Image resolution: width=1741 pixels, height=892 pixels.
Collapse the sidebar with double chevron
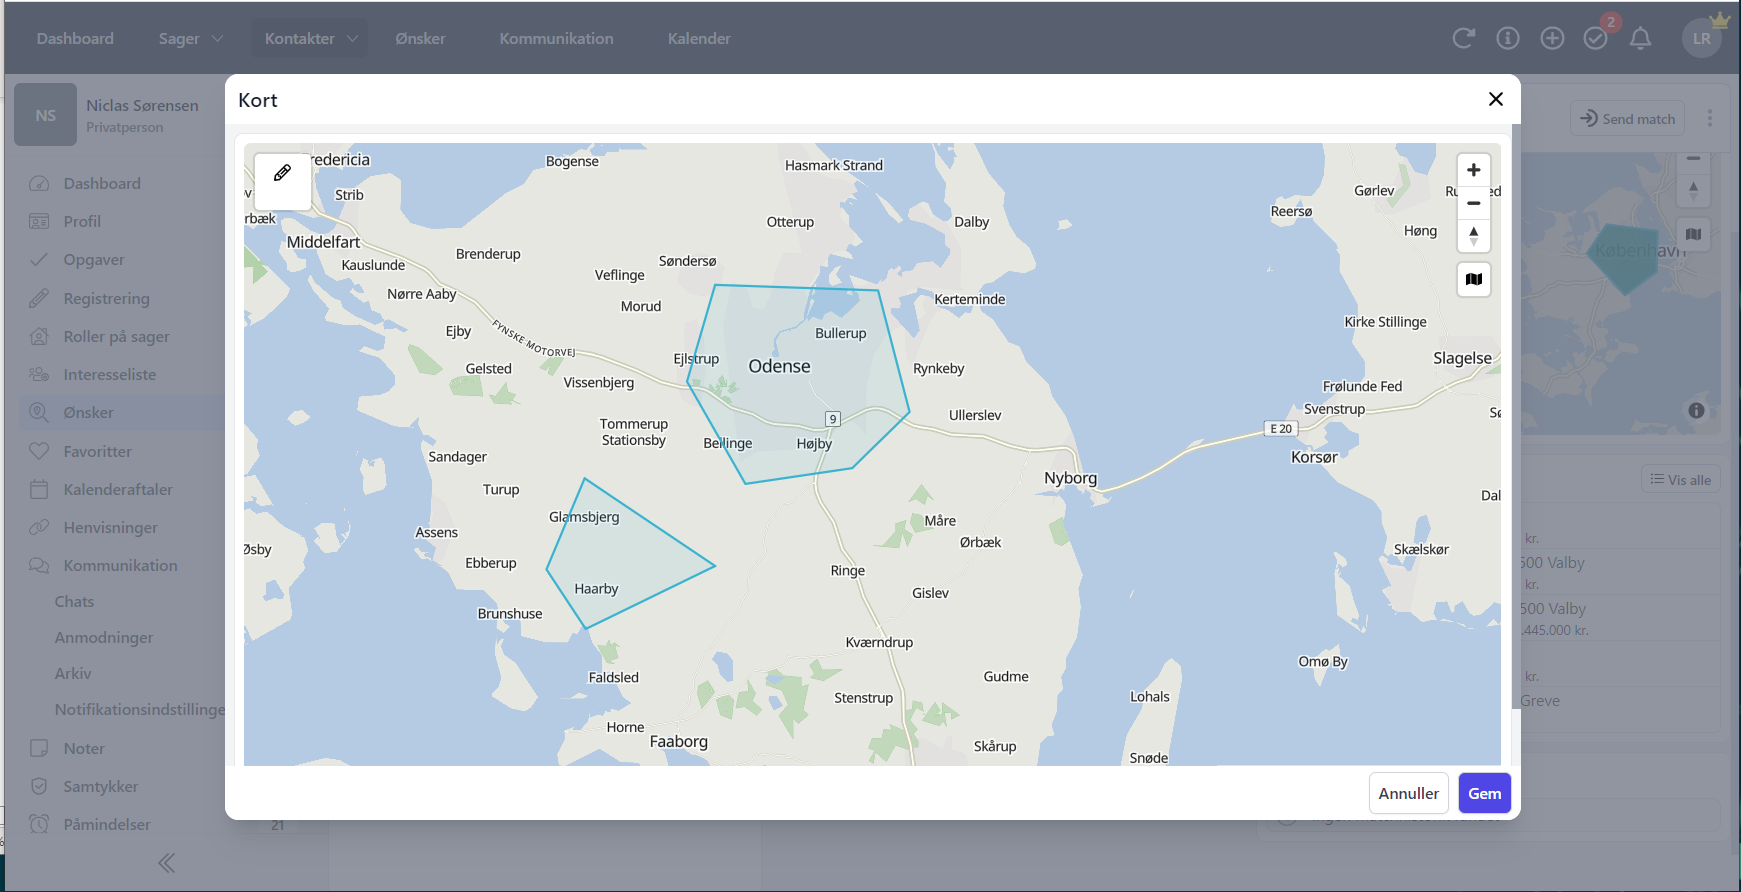[166, 863]
